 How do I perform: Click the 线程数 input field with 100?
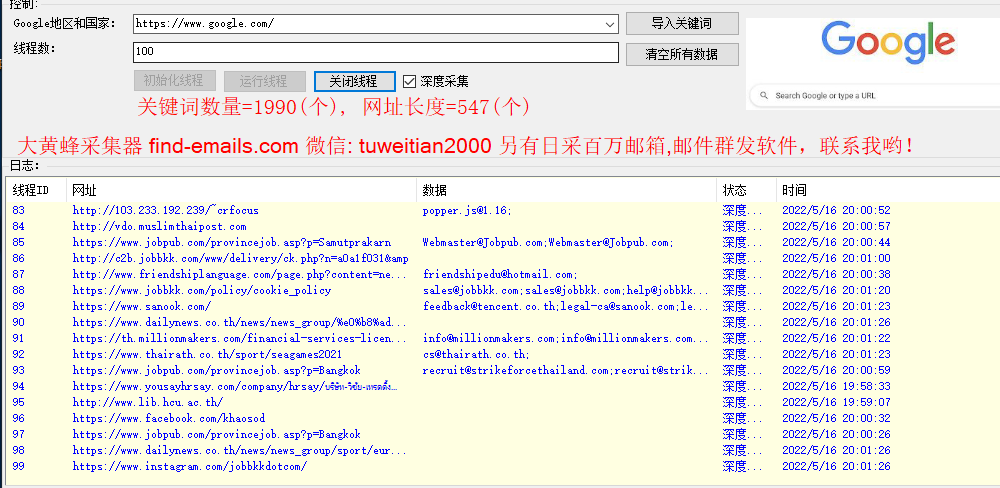[x=376, y=52]
